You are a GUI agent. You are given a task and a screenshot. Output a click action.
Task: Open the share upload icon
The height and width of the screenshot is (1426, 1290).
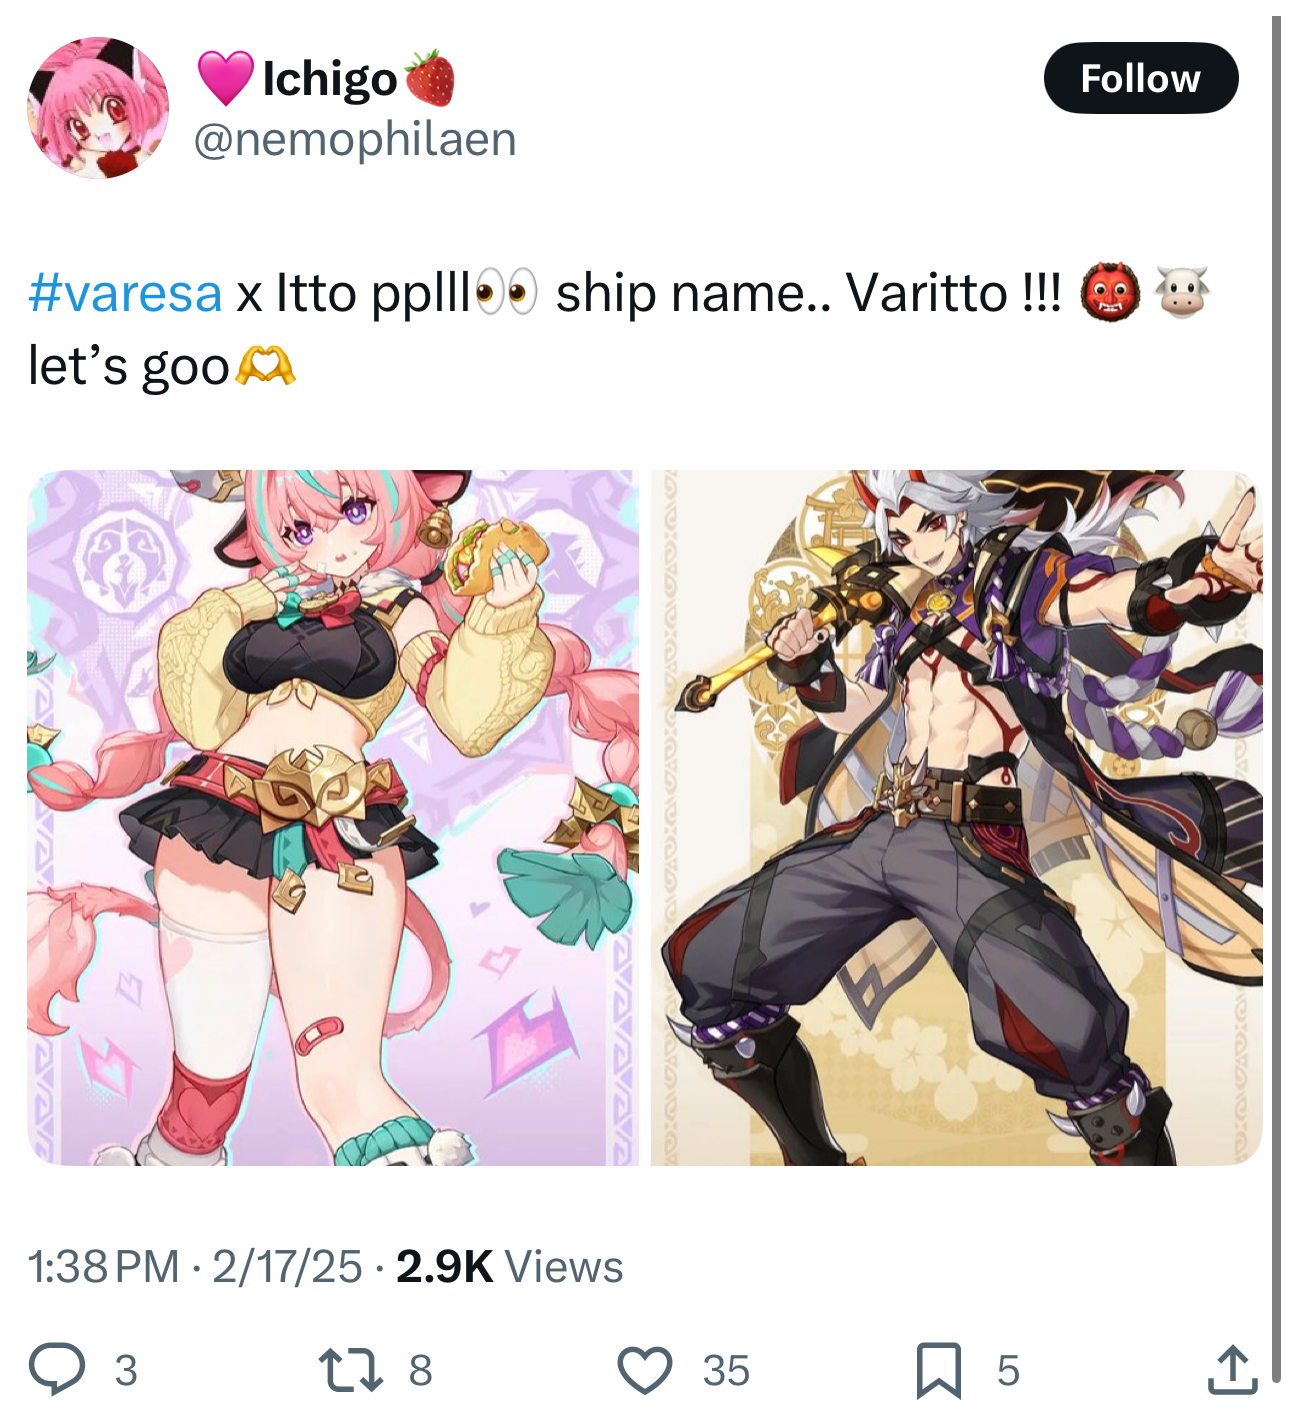pos(1232,1369)
